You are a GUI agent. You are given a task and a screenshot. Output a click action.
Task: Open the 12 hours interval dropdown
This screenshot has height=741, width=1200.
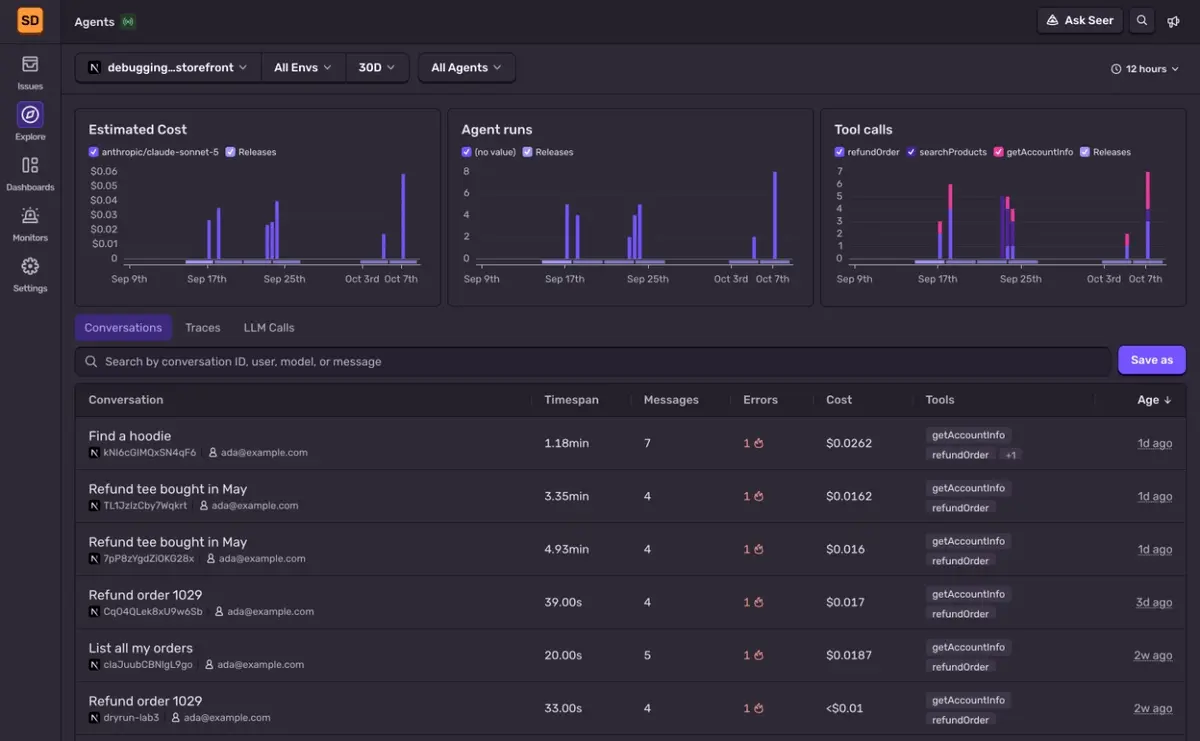(x=1145, y=69)
